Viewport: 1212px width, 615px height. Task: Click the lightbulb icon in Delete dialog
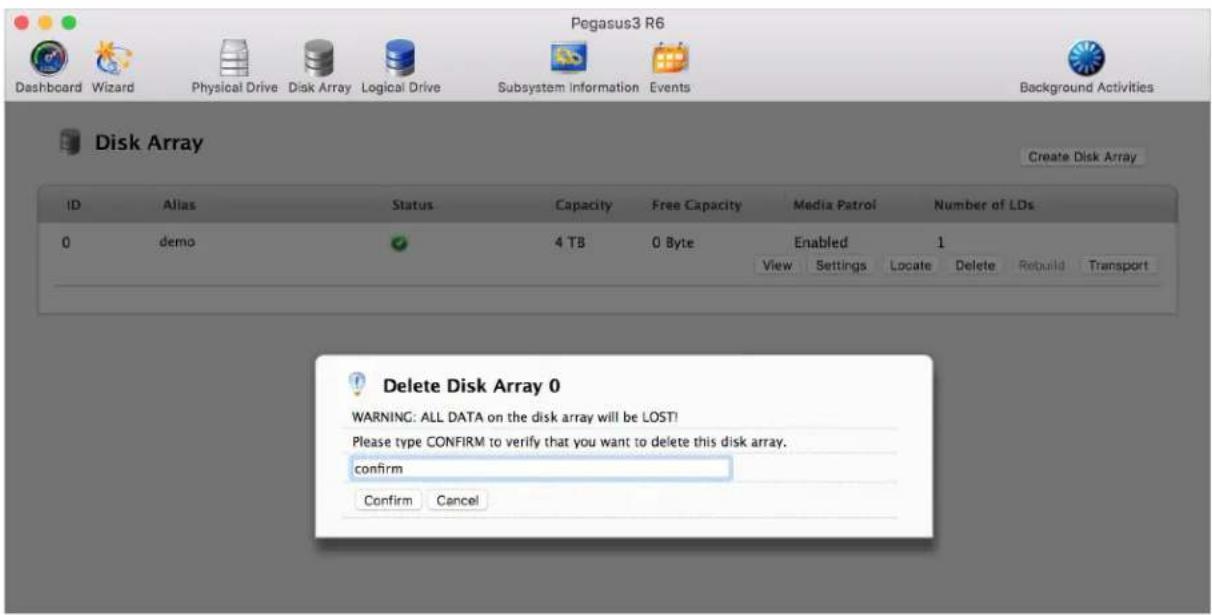tap(358, 386)
